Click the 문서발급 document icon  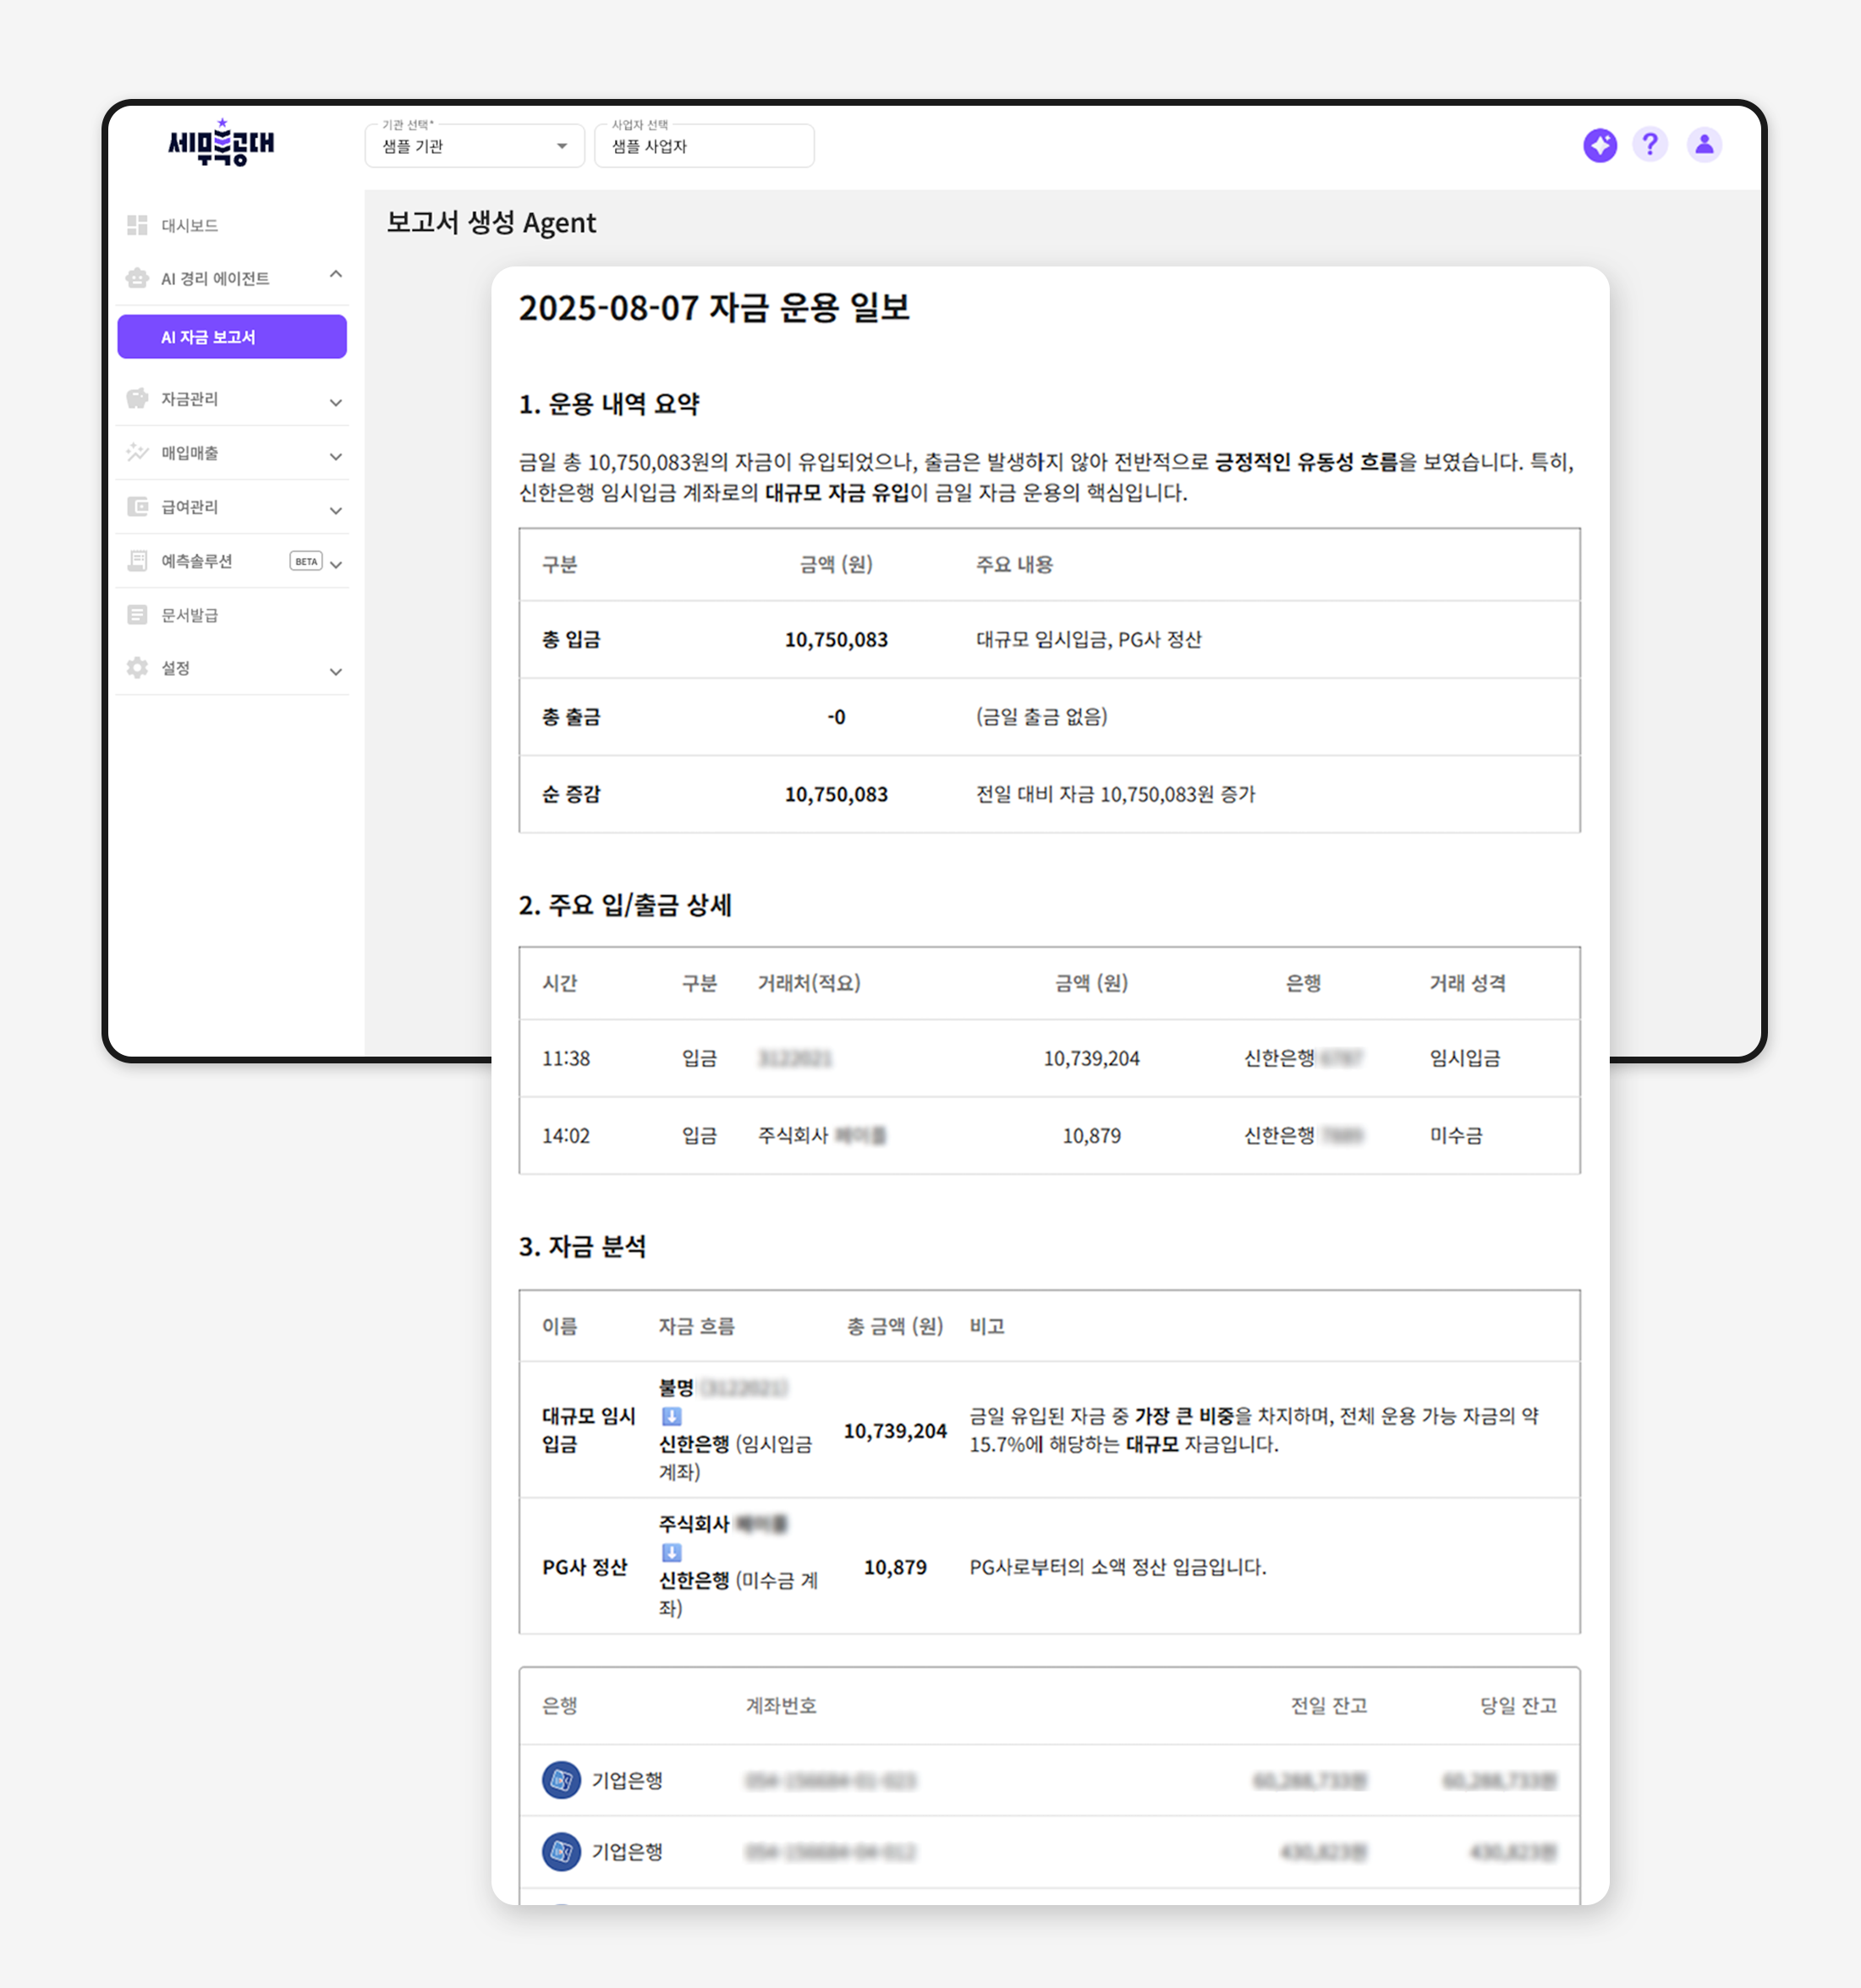point(137,614)
